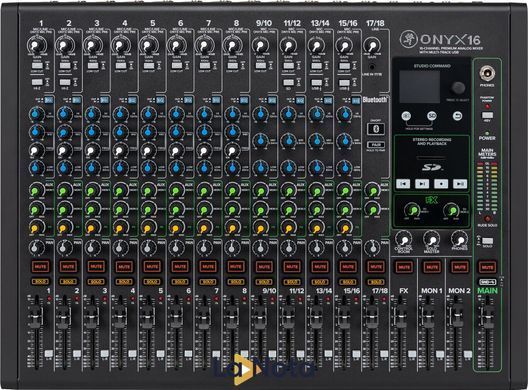Click the push-to-select encoder knob
The height and width of the screenshot is (390, 528).
tap(458, 88)
